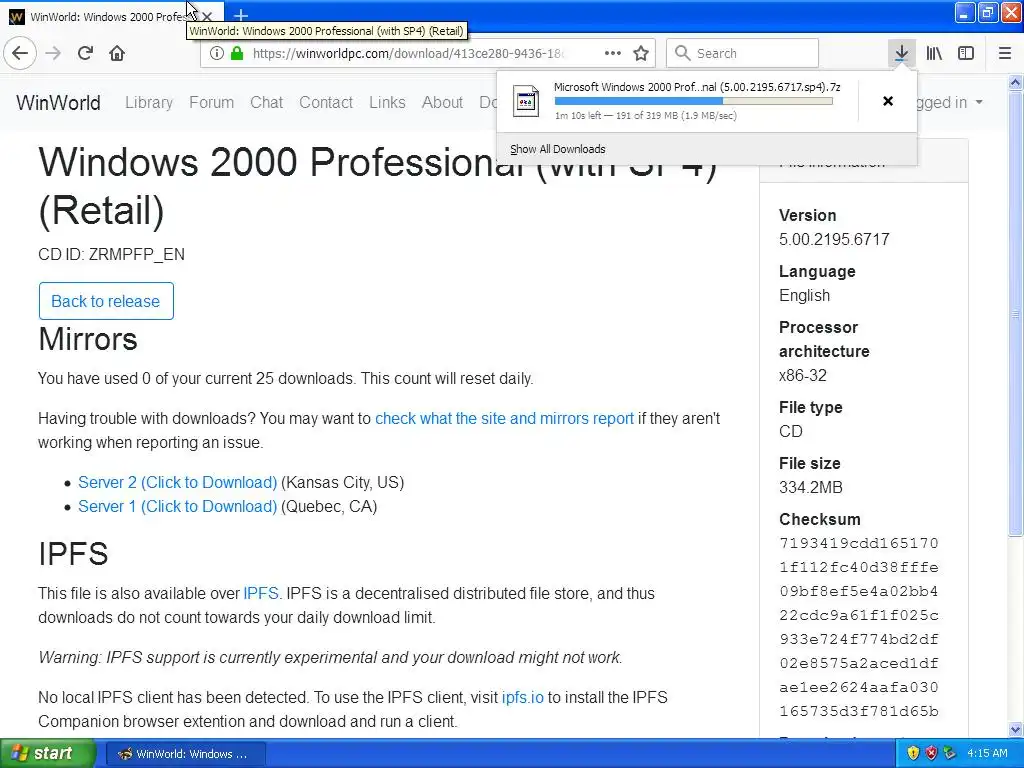Click the WinWorld tab favicon
Screen dimensions: 1024x768
(x=16, y=16)
